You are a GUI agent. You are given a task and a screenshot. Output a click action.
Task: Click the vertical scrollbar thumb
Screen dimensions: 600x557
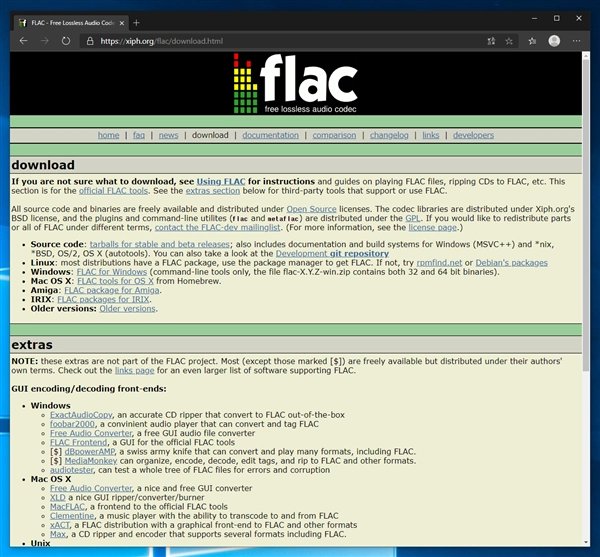pyautogui.click(x=586, y=214)
